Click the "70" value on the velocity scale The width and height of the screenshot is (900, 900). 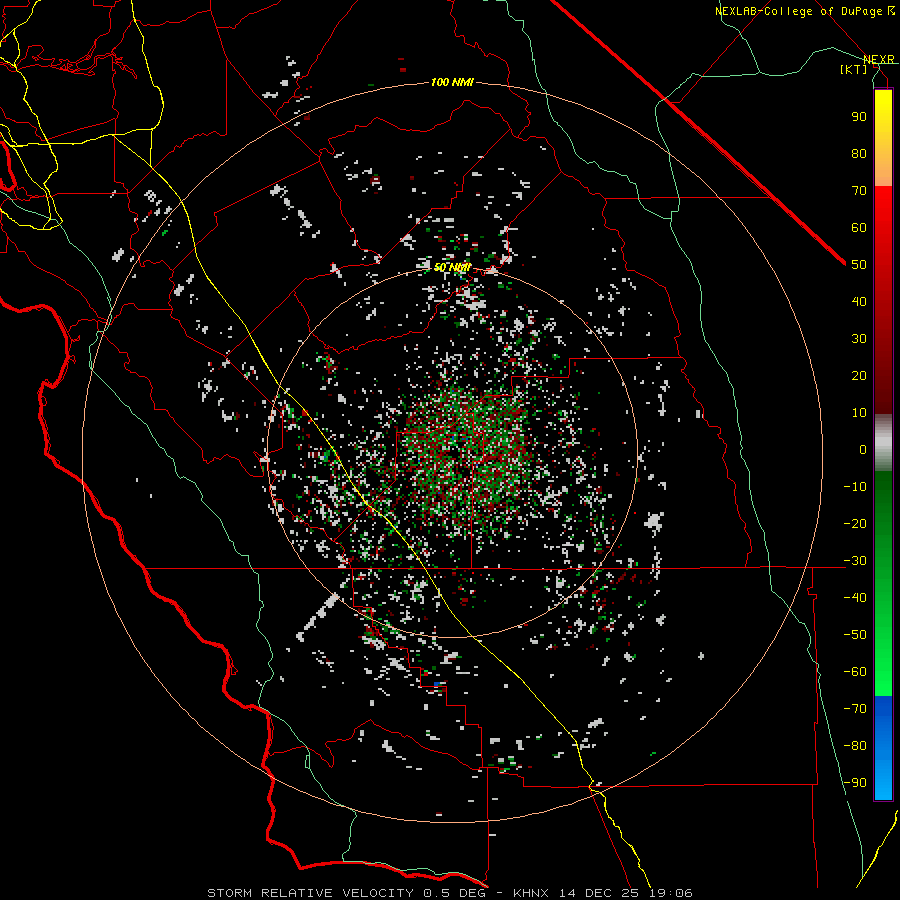point(859,191)
